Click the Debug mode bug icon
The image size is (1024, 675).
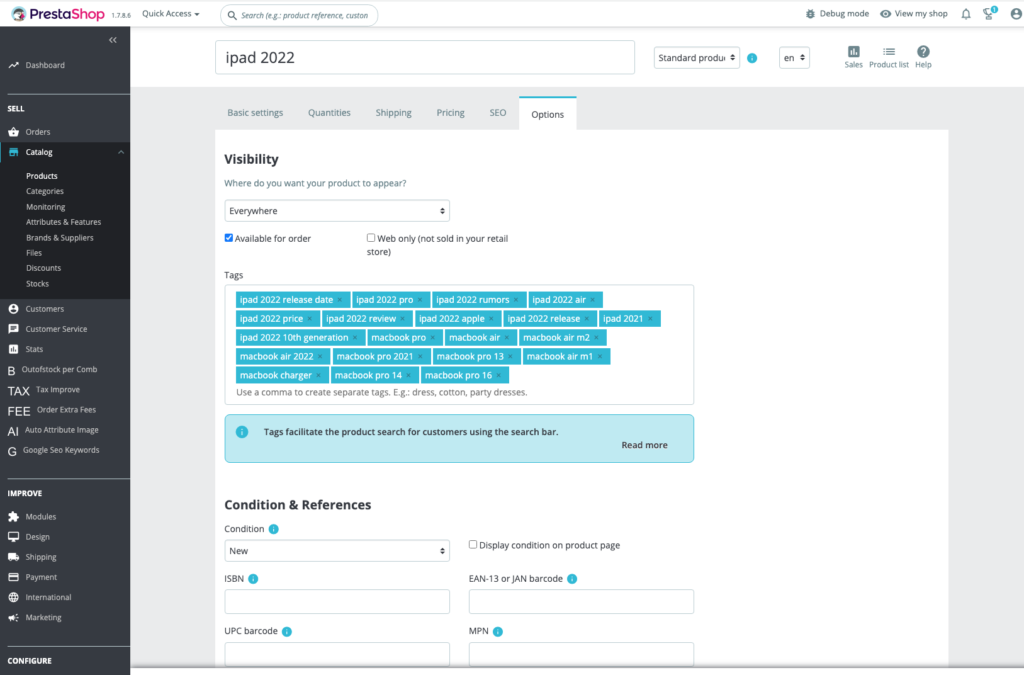click(810, 14)
